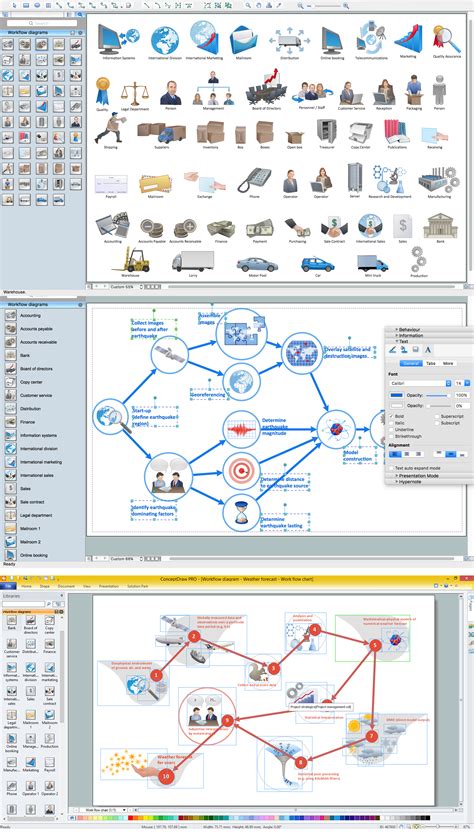Image resolution: width=474 pixels, height=840 pixels.
Task: Pick the Phone icon in top library window
Action: pos(254,180)
